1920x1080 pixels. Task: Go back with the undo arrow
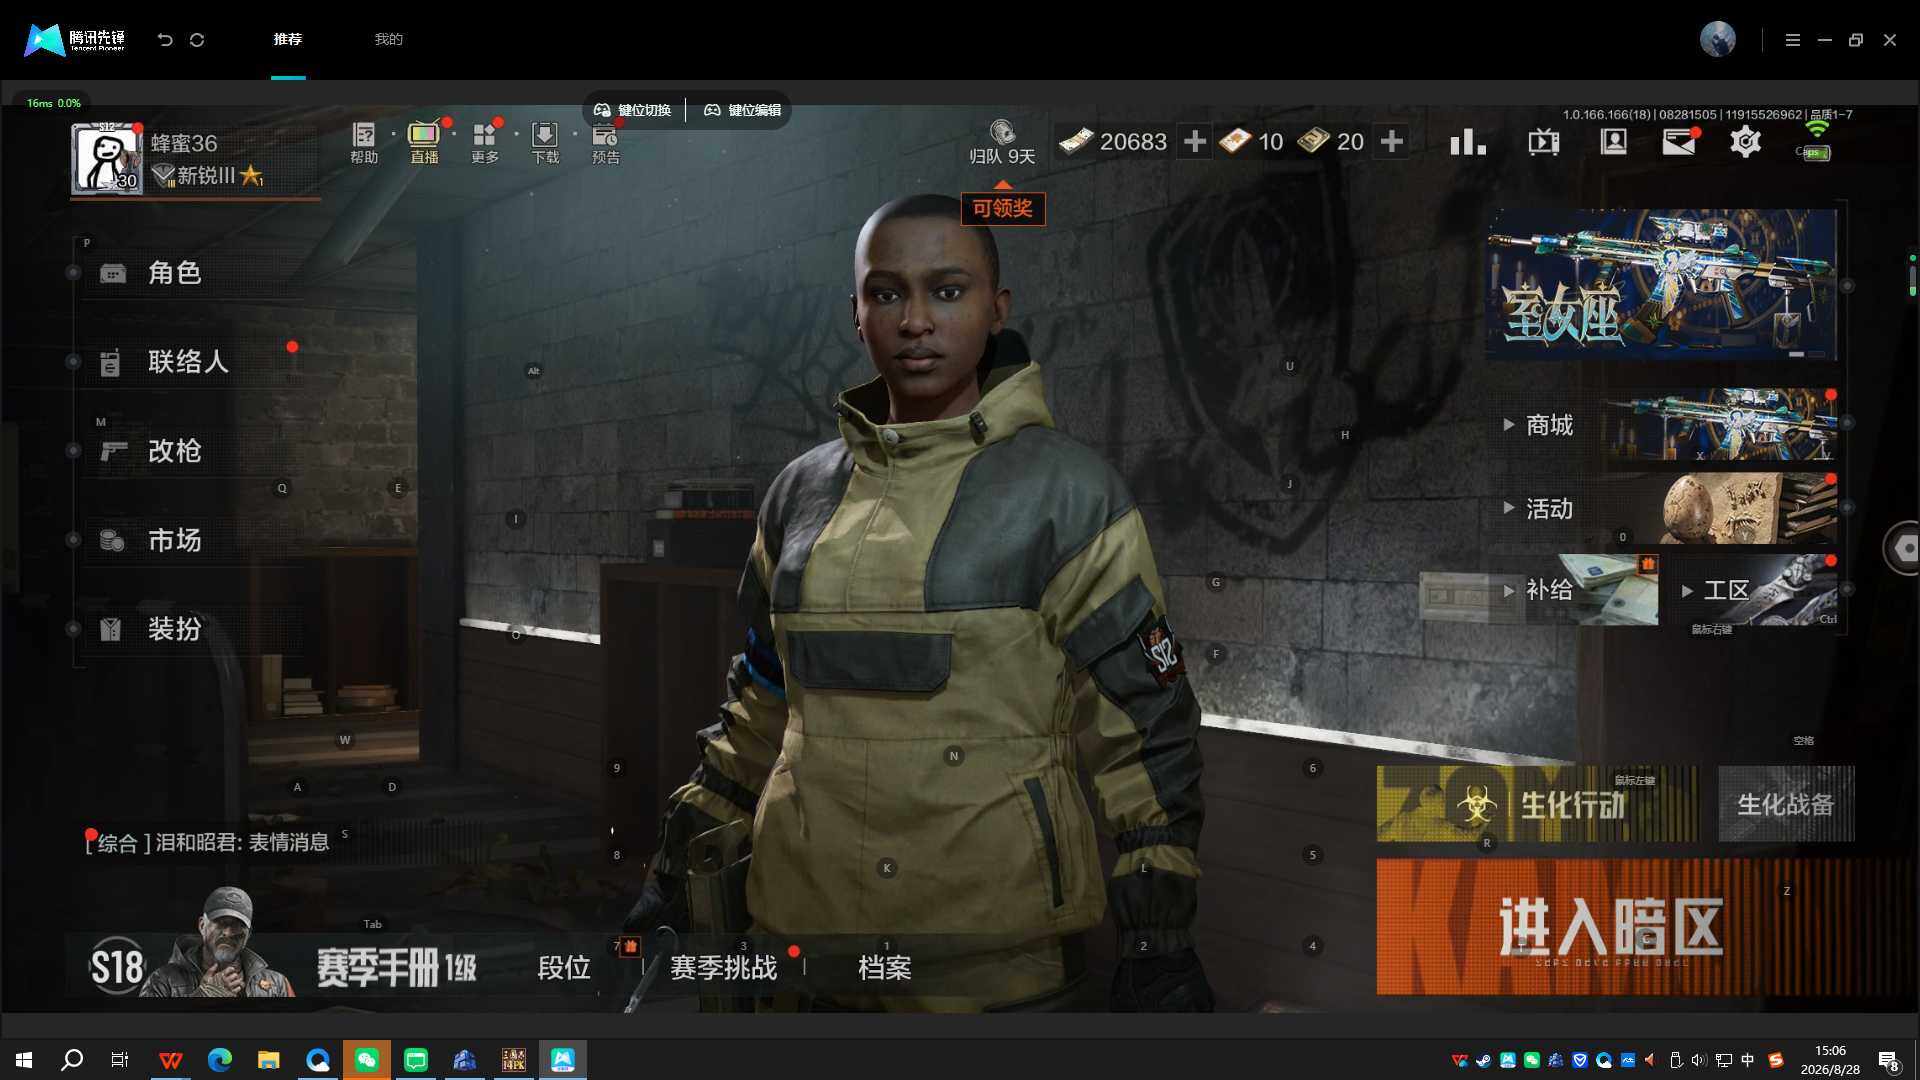click(x=165, y=39)
